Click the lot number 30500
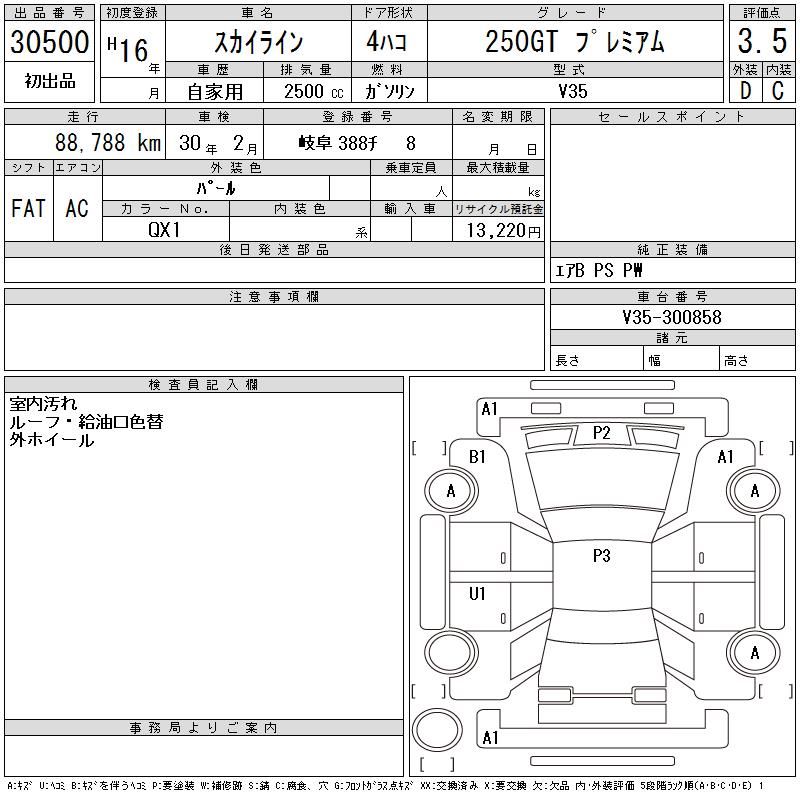Screen dimensions: 800x800 click(x=50, y=42)
